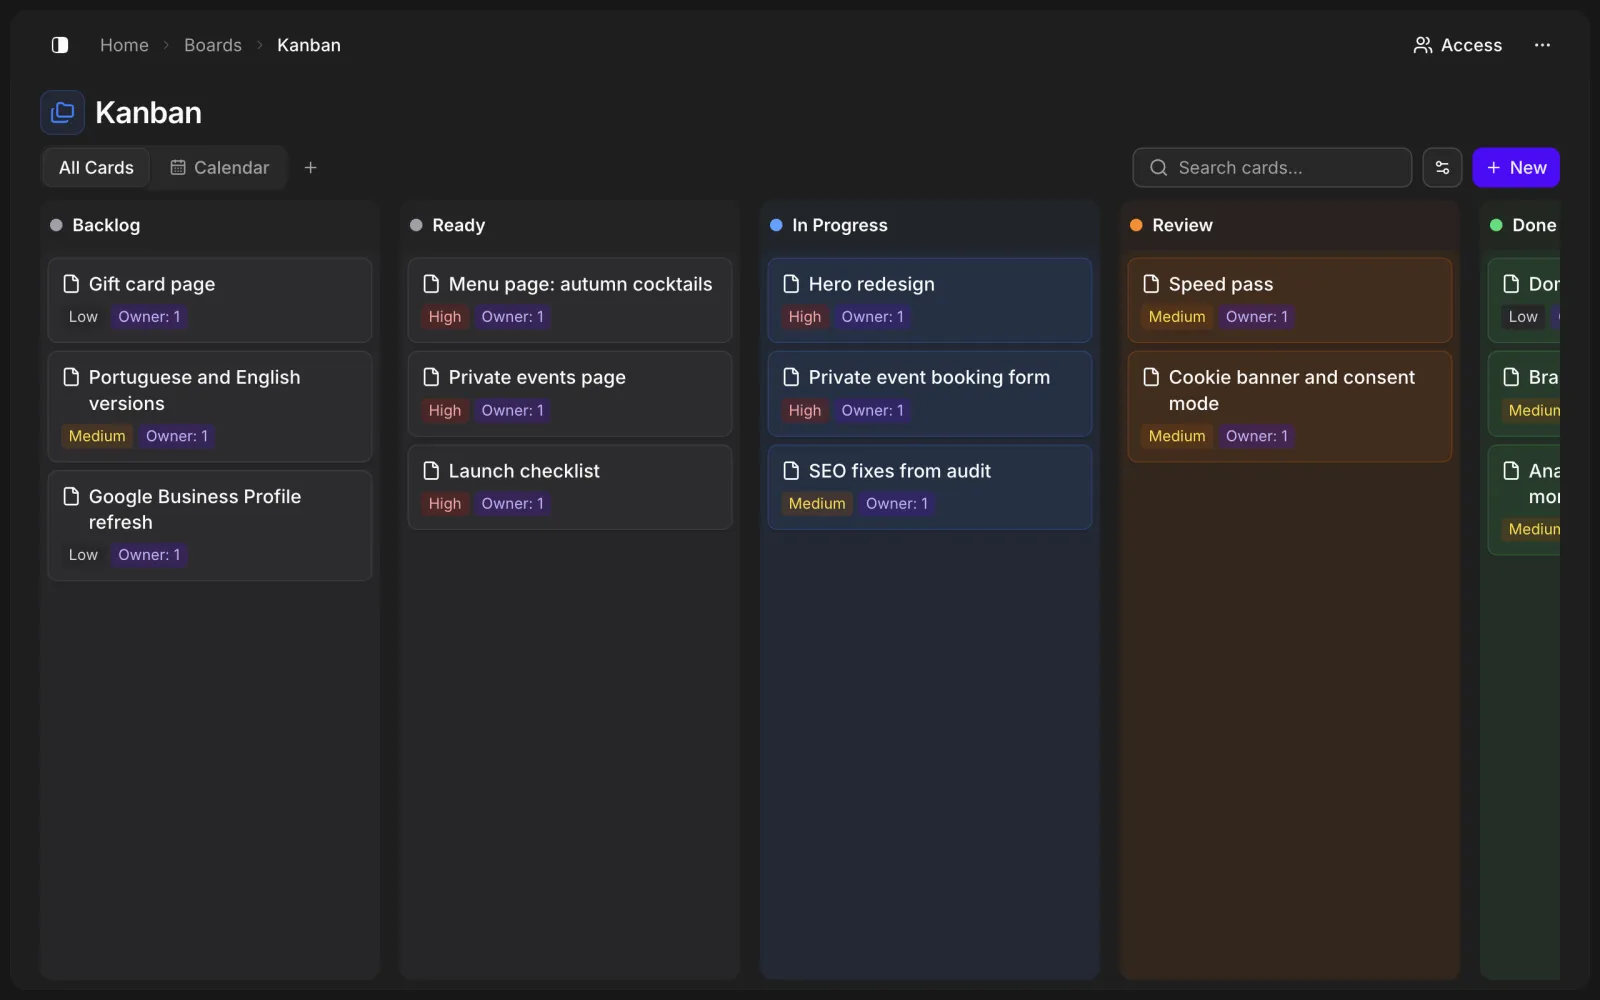Click the document icon on Menu page card
Viewport: 1600px width, 1000px height.
tap(431, 284)
